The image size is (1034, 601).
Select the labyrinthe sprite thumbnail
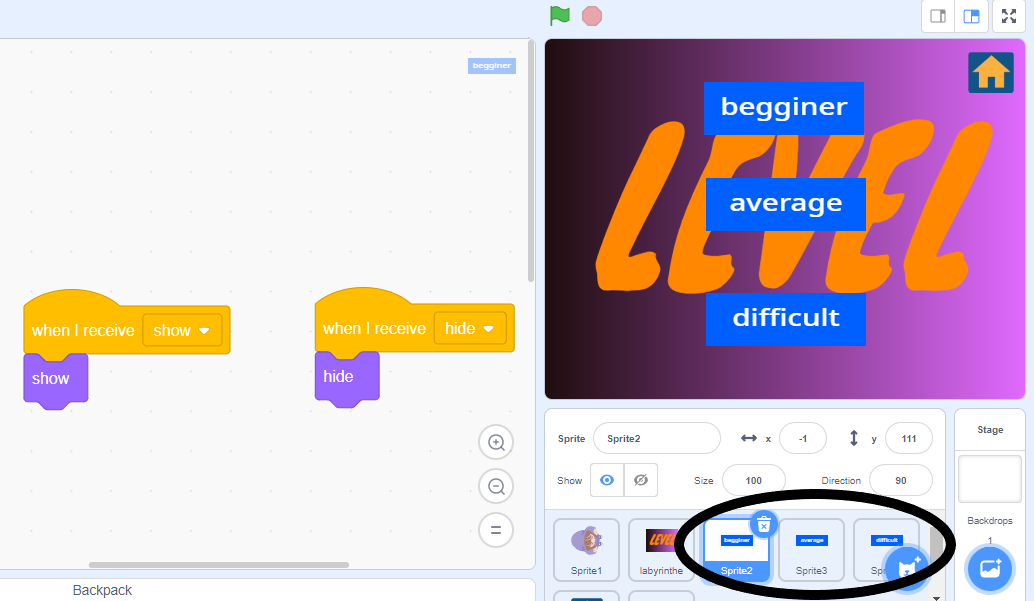[x=661, y=548]
